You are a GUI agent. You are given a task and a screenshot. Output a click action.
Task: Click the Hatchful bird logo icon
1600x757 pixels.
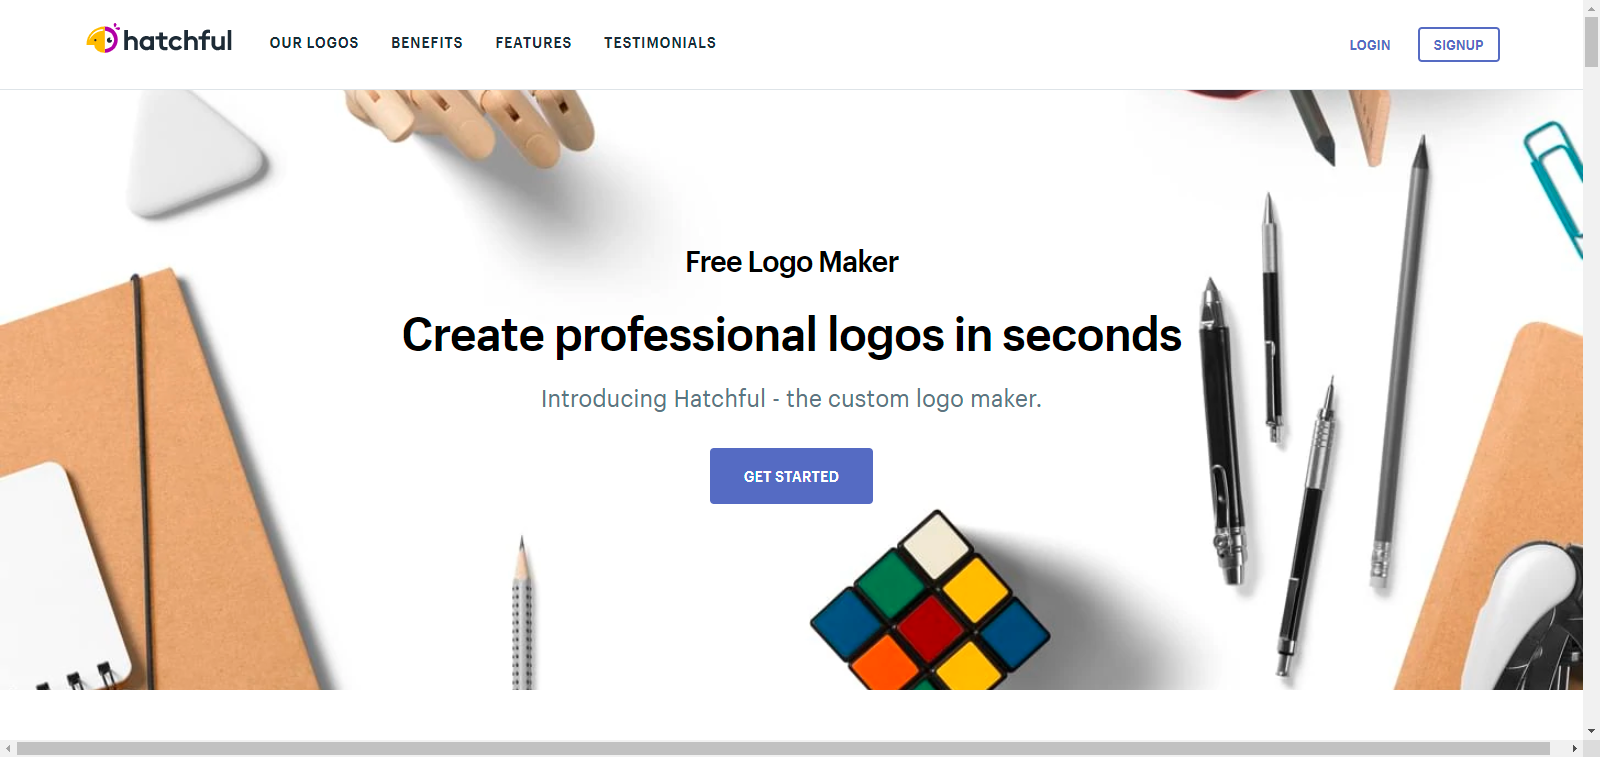[x=102, y=38]
